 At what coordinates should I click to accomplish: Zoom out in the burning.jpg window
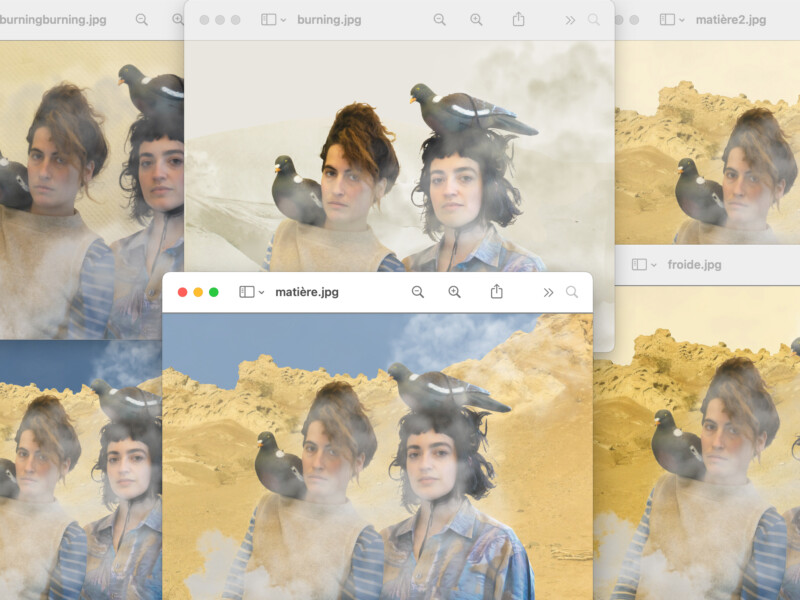point(439,20)
